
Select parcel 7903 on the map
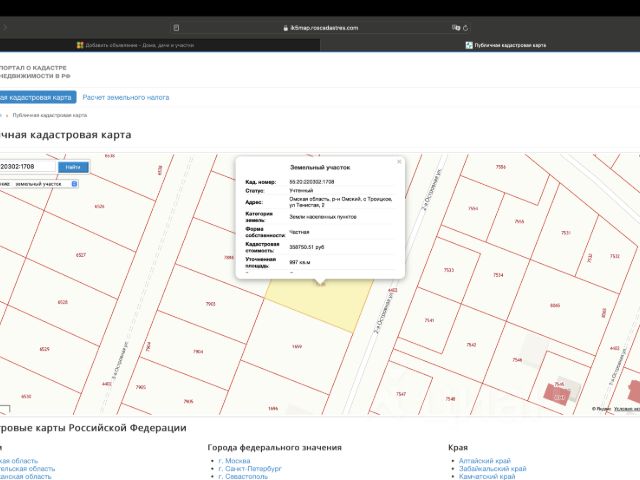click(210, 304)
